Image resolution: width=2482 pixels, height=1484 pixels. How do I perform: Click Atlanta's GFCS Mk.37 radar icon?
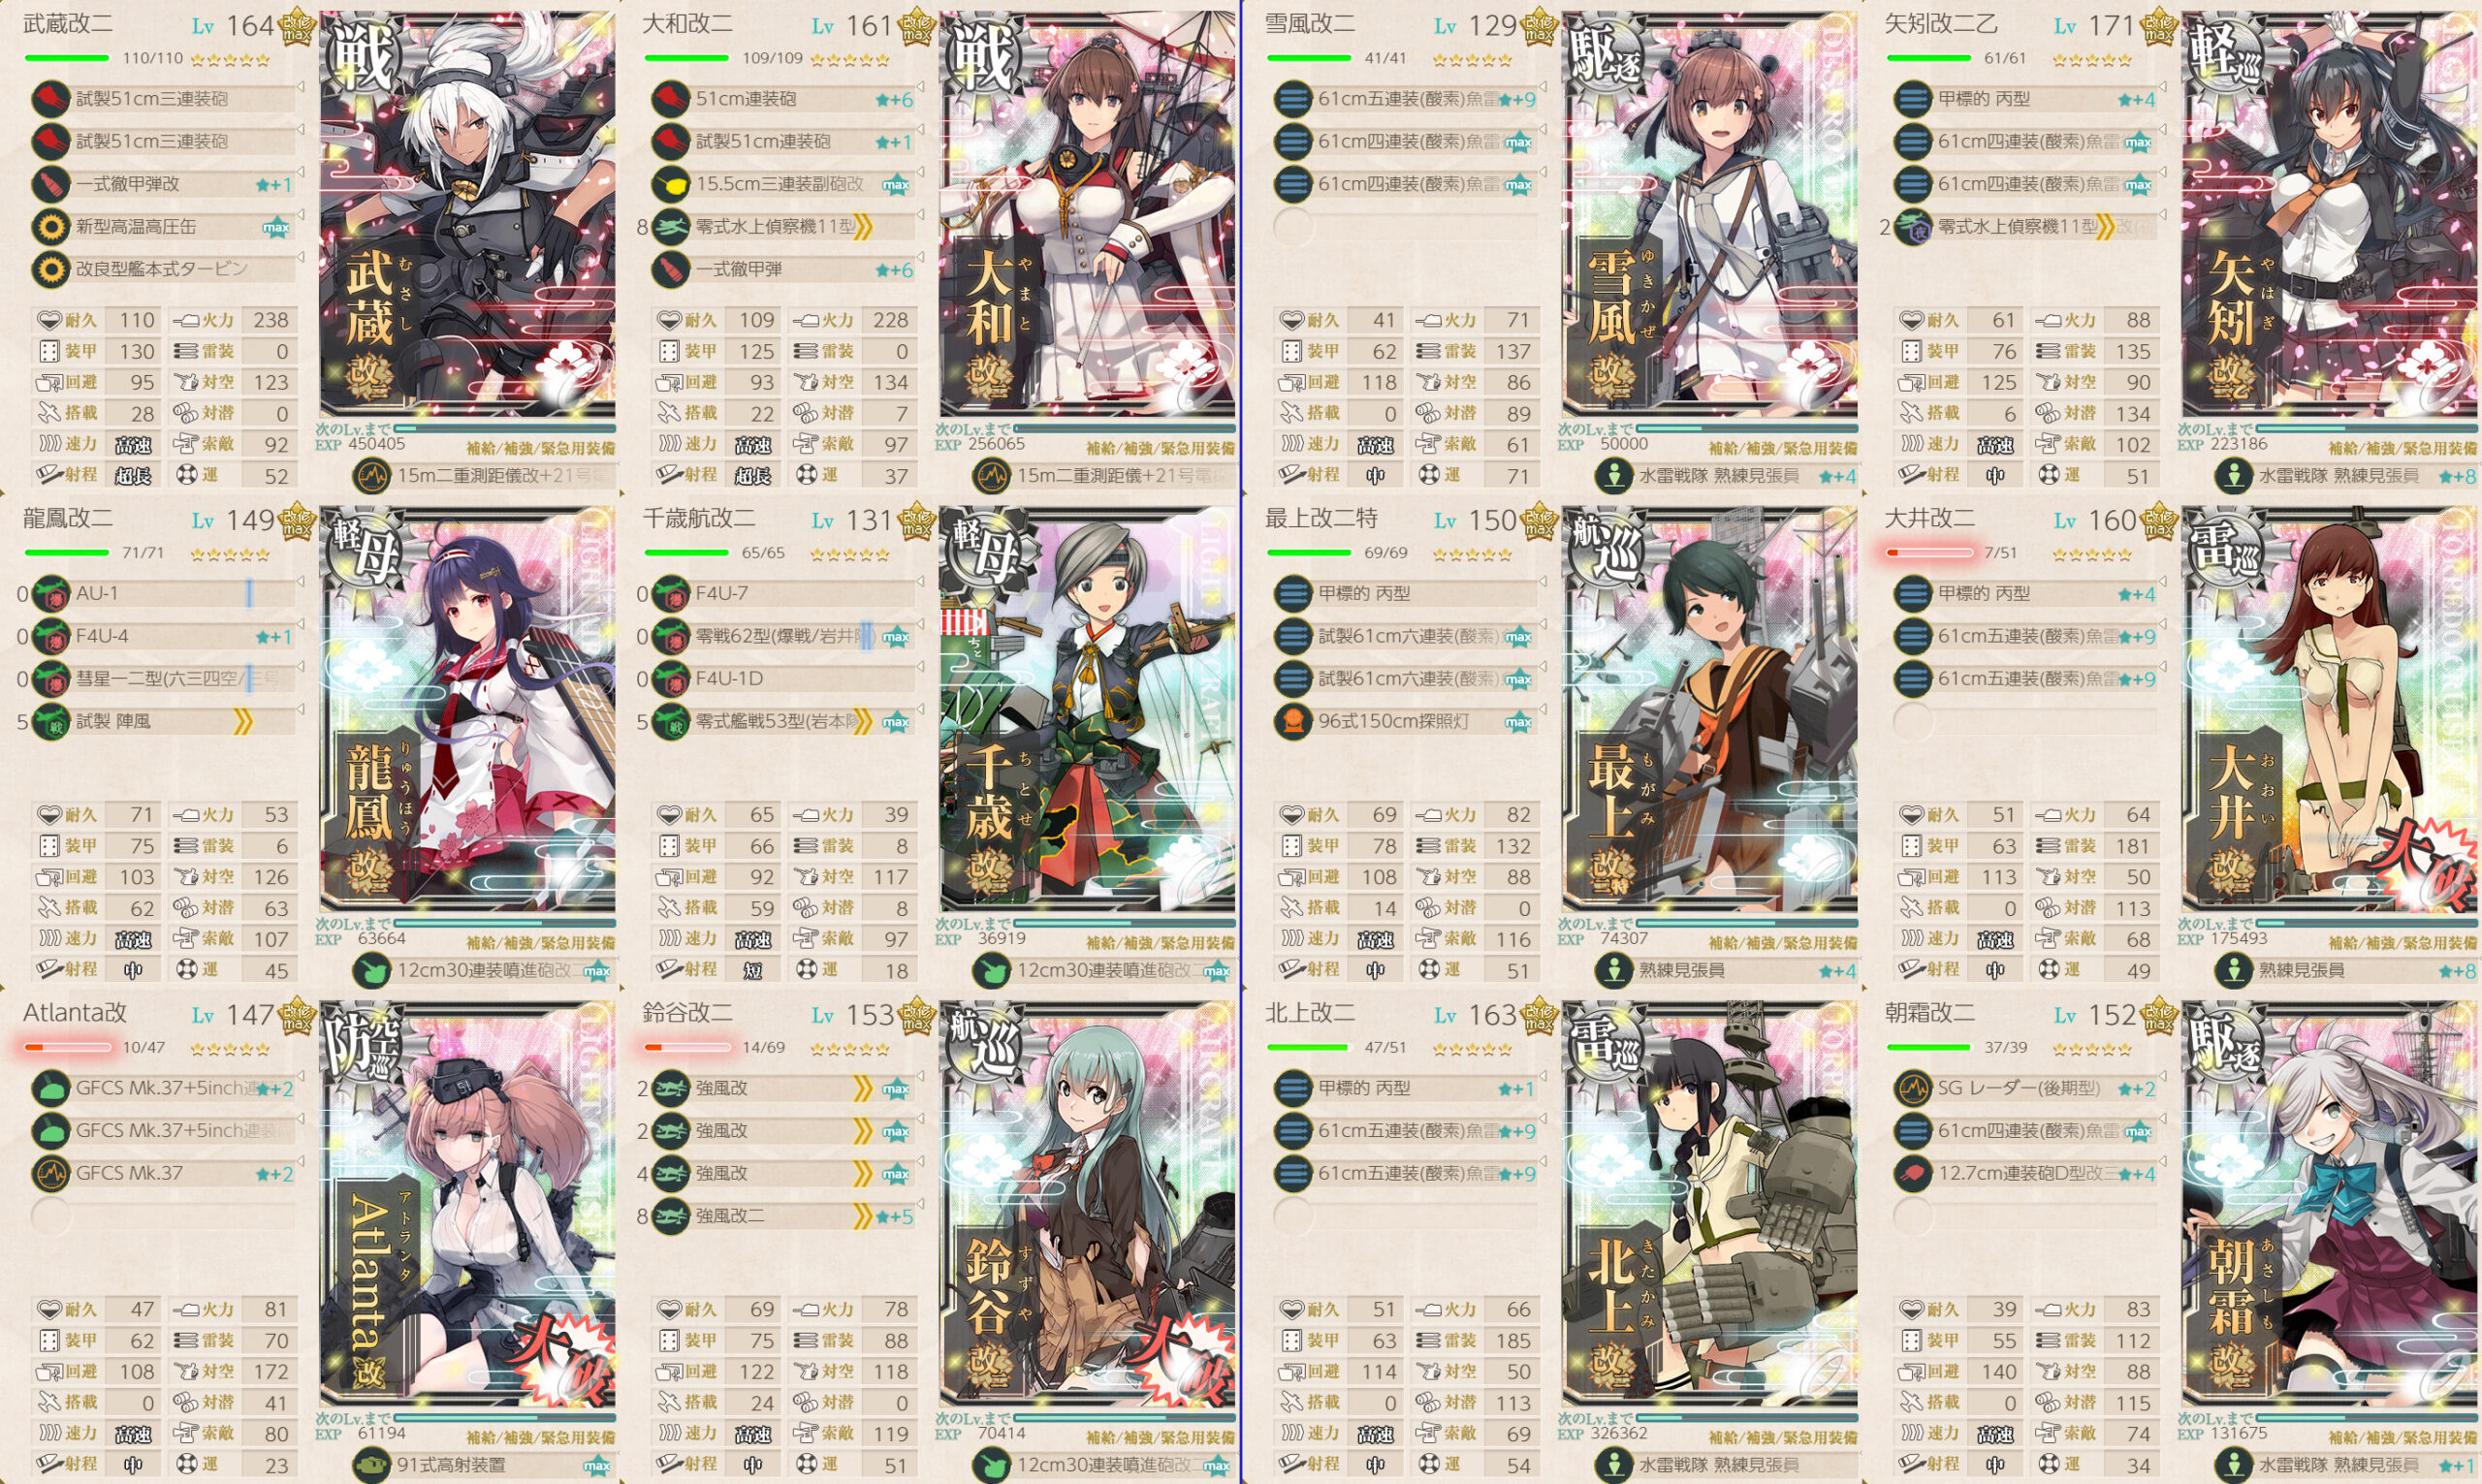click(x=51, y=1173)
